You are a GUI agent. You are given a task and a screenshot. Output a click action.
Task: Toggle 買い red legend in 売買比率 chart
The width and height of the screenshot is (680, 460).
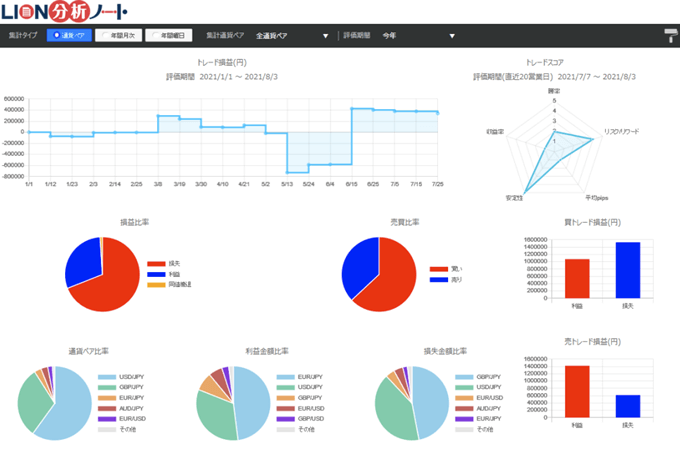click(x=446, y=269)
